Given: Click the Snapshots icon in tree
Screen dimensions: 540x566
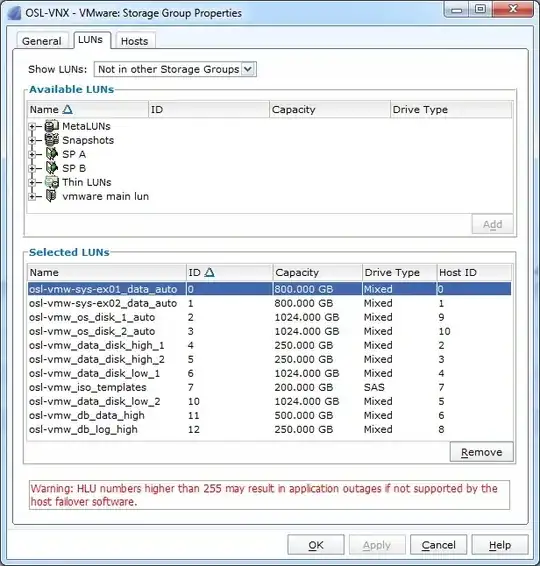Looking at the screenshot, I should (x=52, y=140).
